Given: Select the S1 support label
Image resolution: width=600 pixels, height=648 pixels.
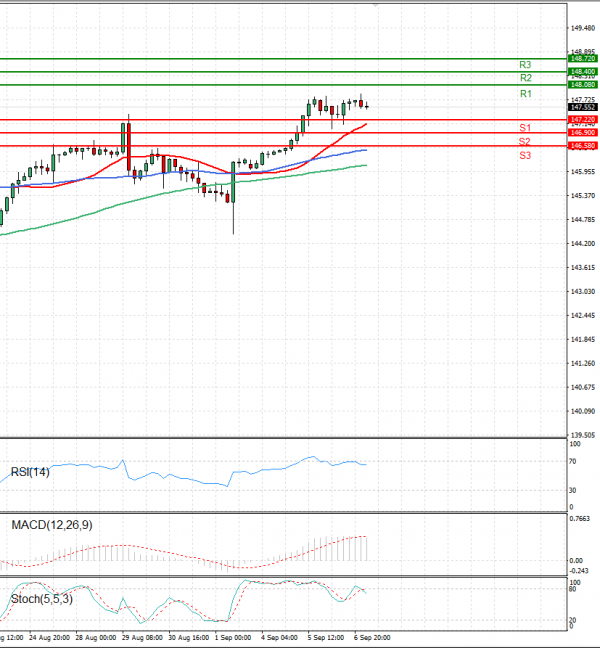Looking at the screenshot, I should [525, 128].
